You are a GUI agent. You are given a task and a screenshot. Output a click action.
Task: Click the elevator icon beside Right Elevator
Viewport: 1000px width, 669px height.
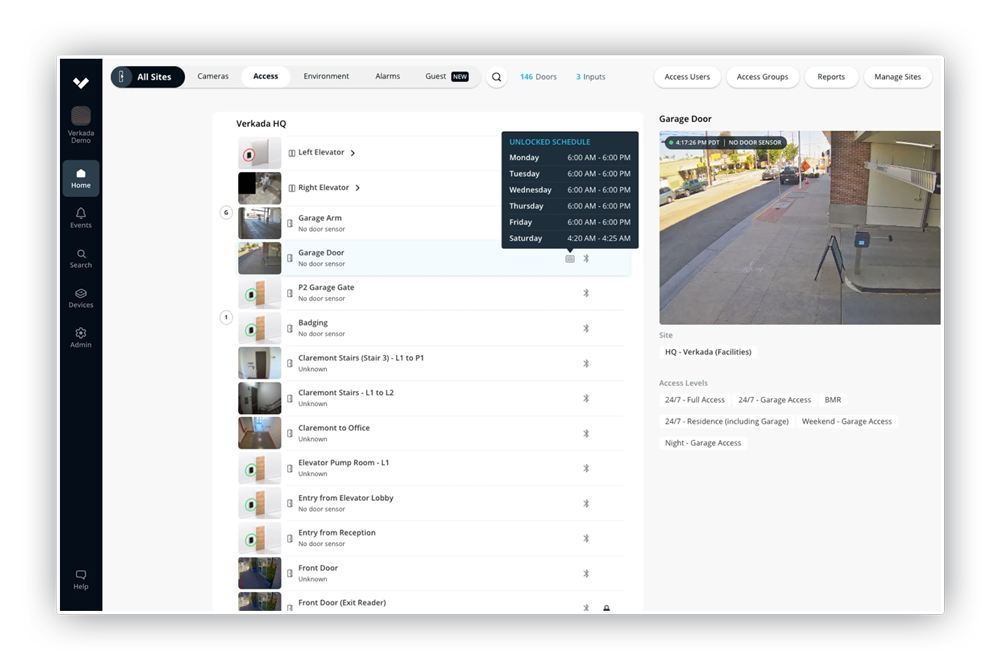[x=291, y=188]
